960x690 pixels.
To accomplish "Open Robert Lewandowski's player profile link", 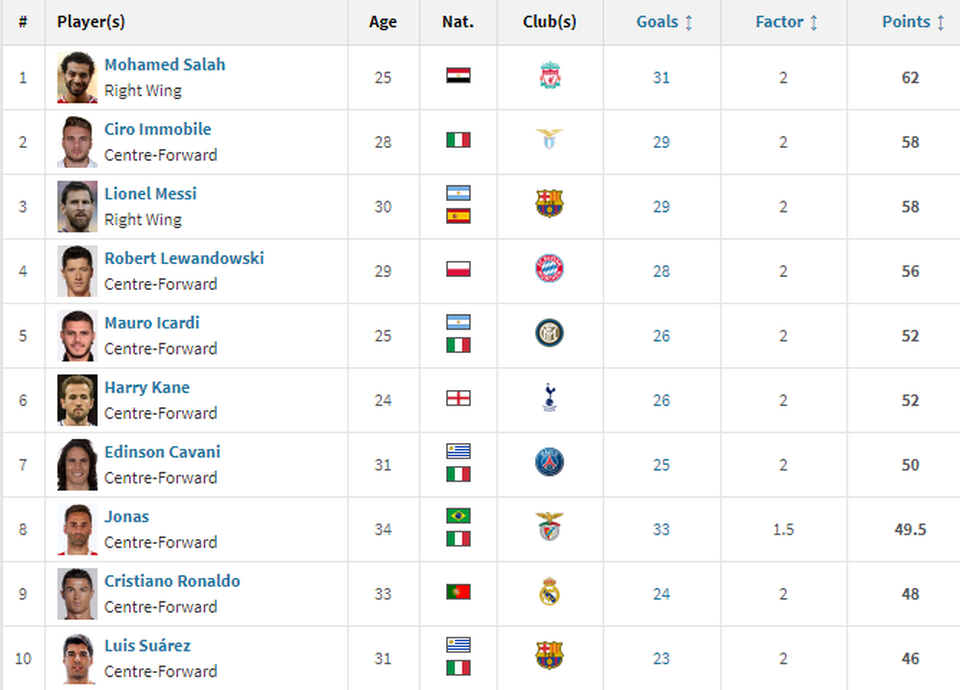I will tap(184, 259).
